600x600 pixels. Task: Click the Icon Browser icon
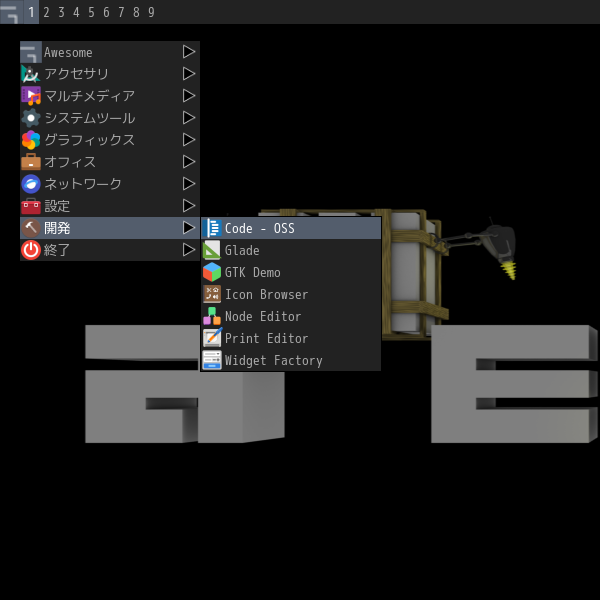tap(212, 294)
